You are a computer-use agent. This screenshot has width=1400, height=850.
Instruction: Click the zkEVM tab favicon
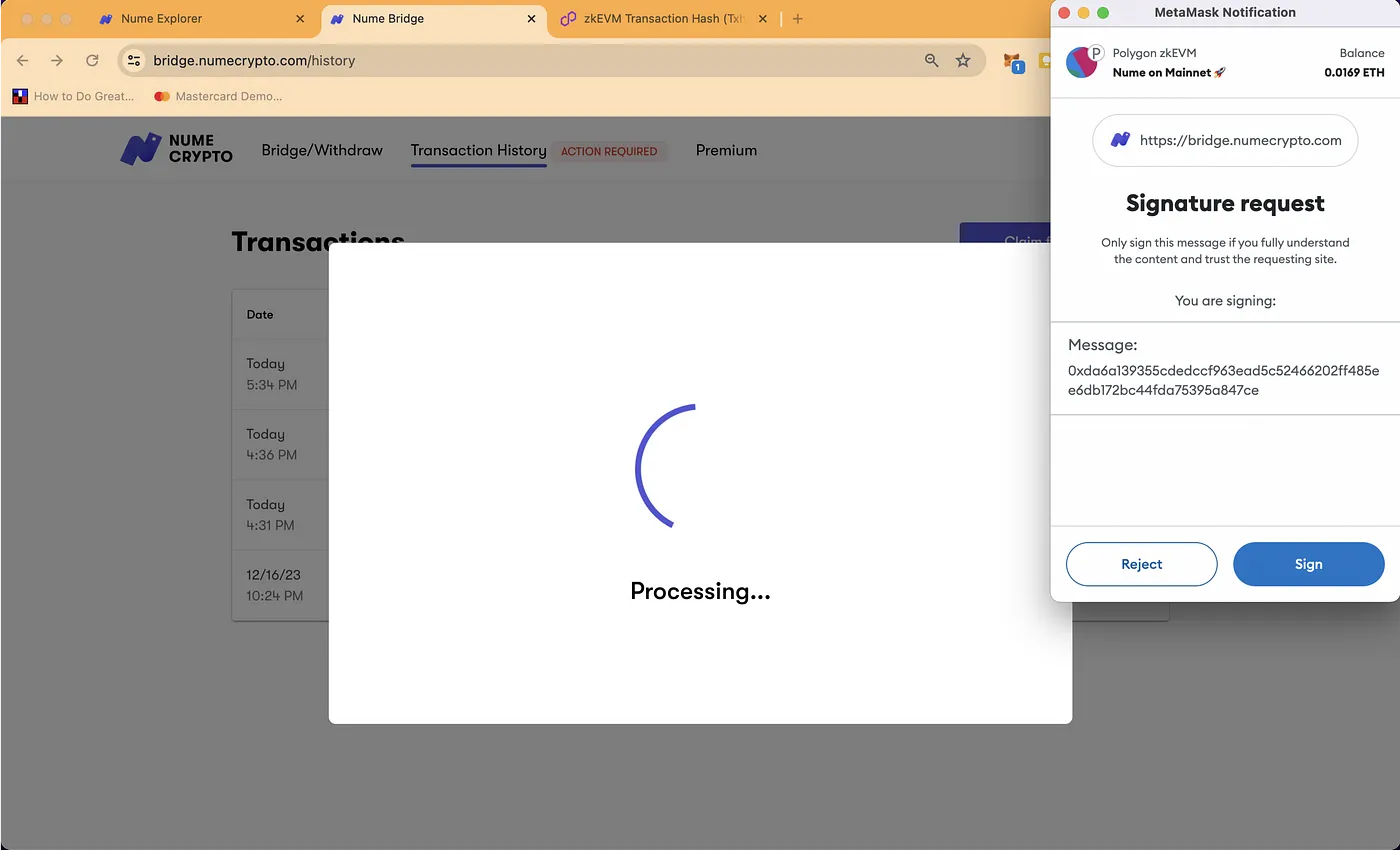568,19
